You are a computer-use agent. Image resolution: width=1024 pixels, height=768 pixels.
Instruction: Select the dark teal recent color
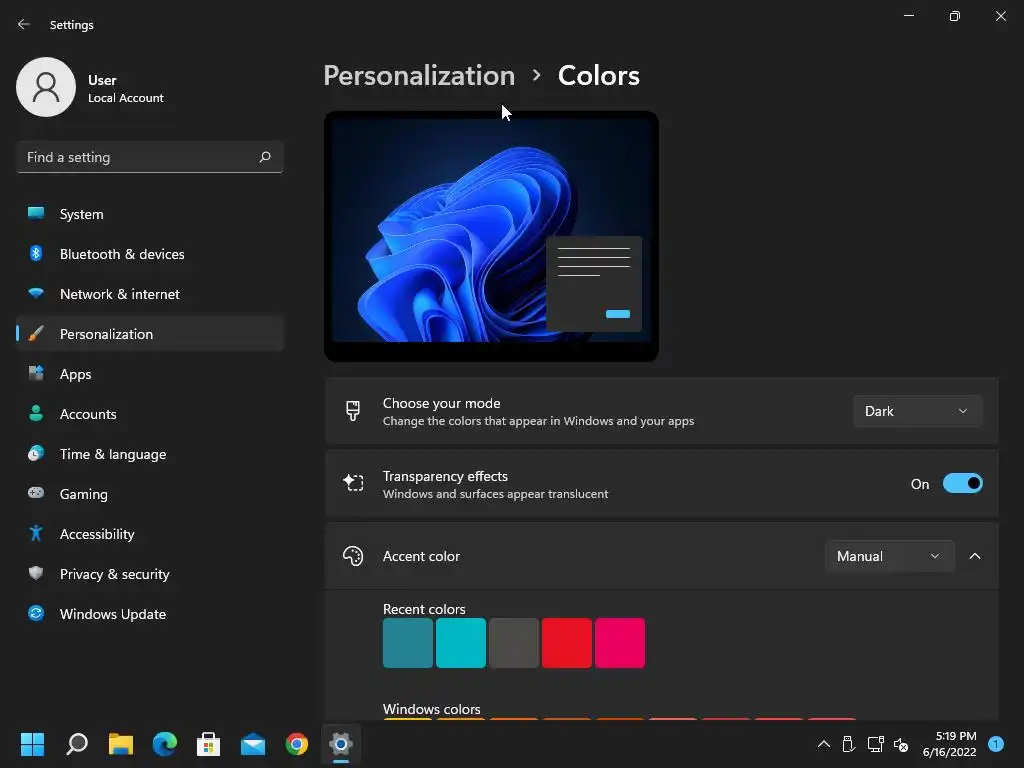[x=408, y=643]
